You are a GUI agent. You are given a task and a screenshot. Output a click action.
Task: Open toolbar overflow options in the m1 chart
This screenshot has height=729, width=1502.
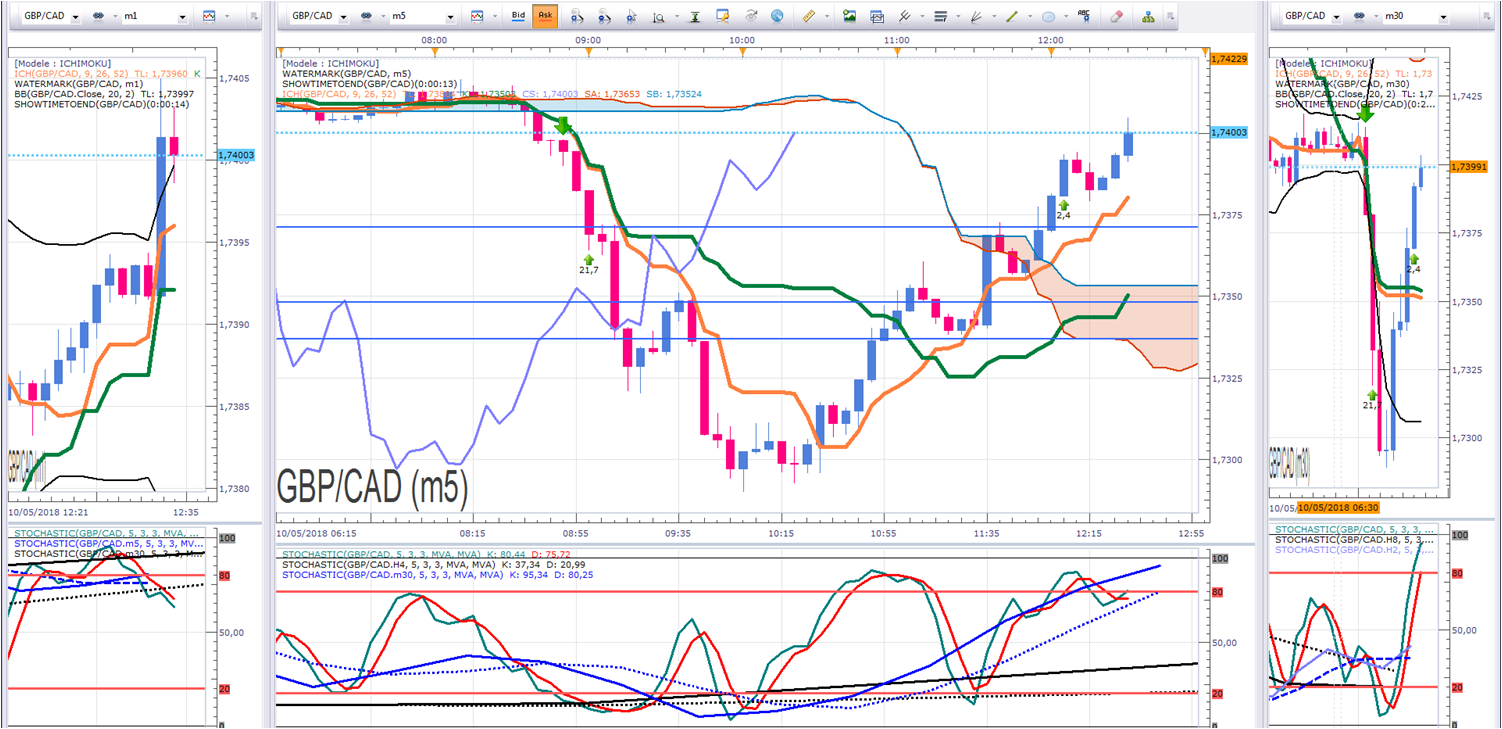(x=254, y=16)
